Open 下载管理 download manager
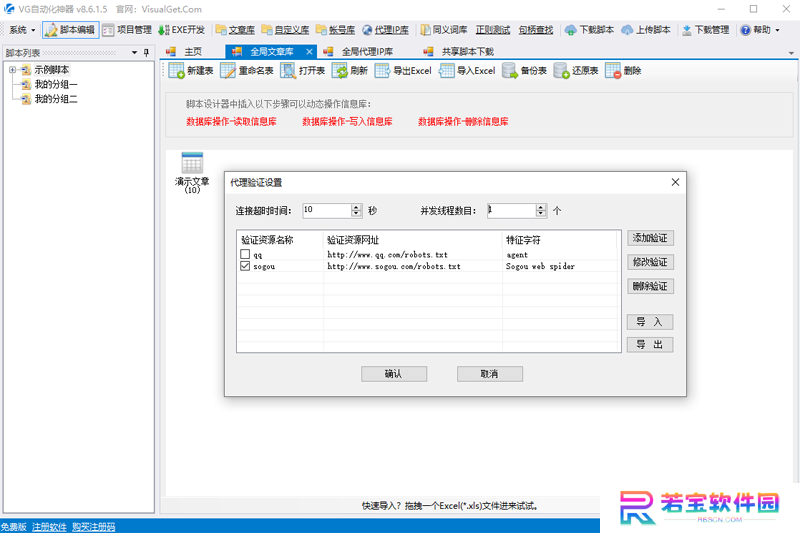Image resolution: width=800 pixels, height=533 pixels. (x=706, y=30)
